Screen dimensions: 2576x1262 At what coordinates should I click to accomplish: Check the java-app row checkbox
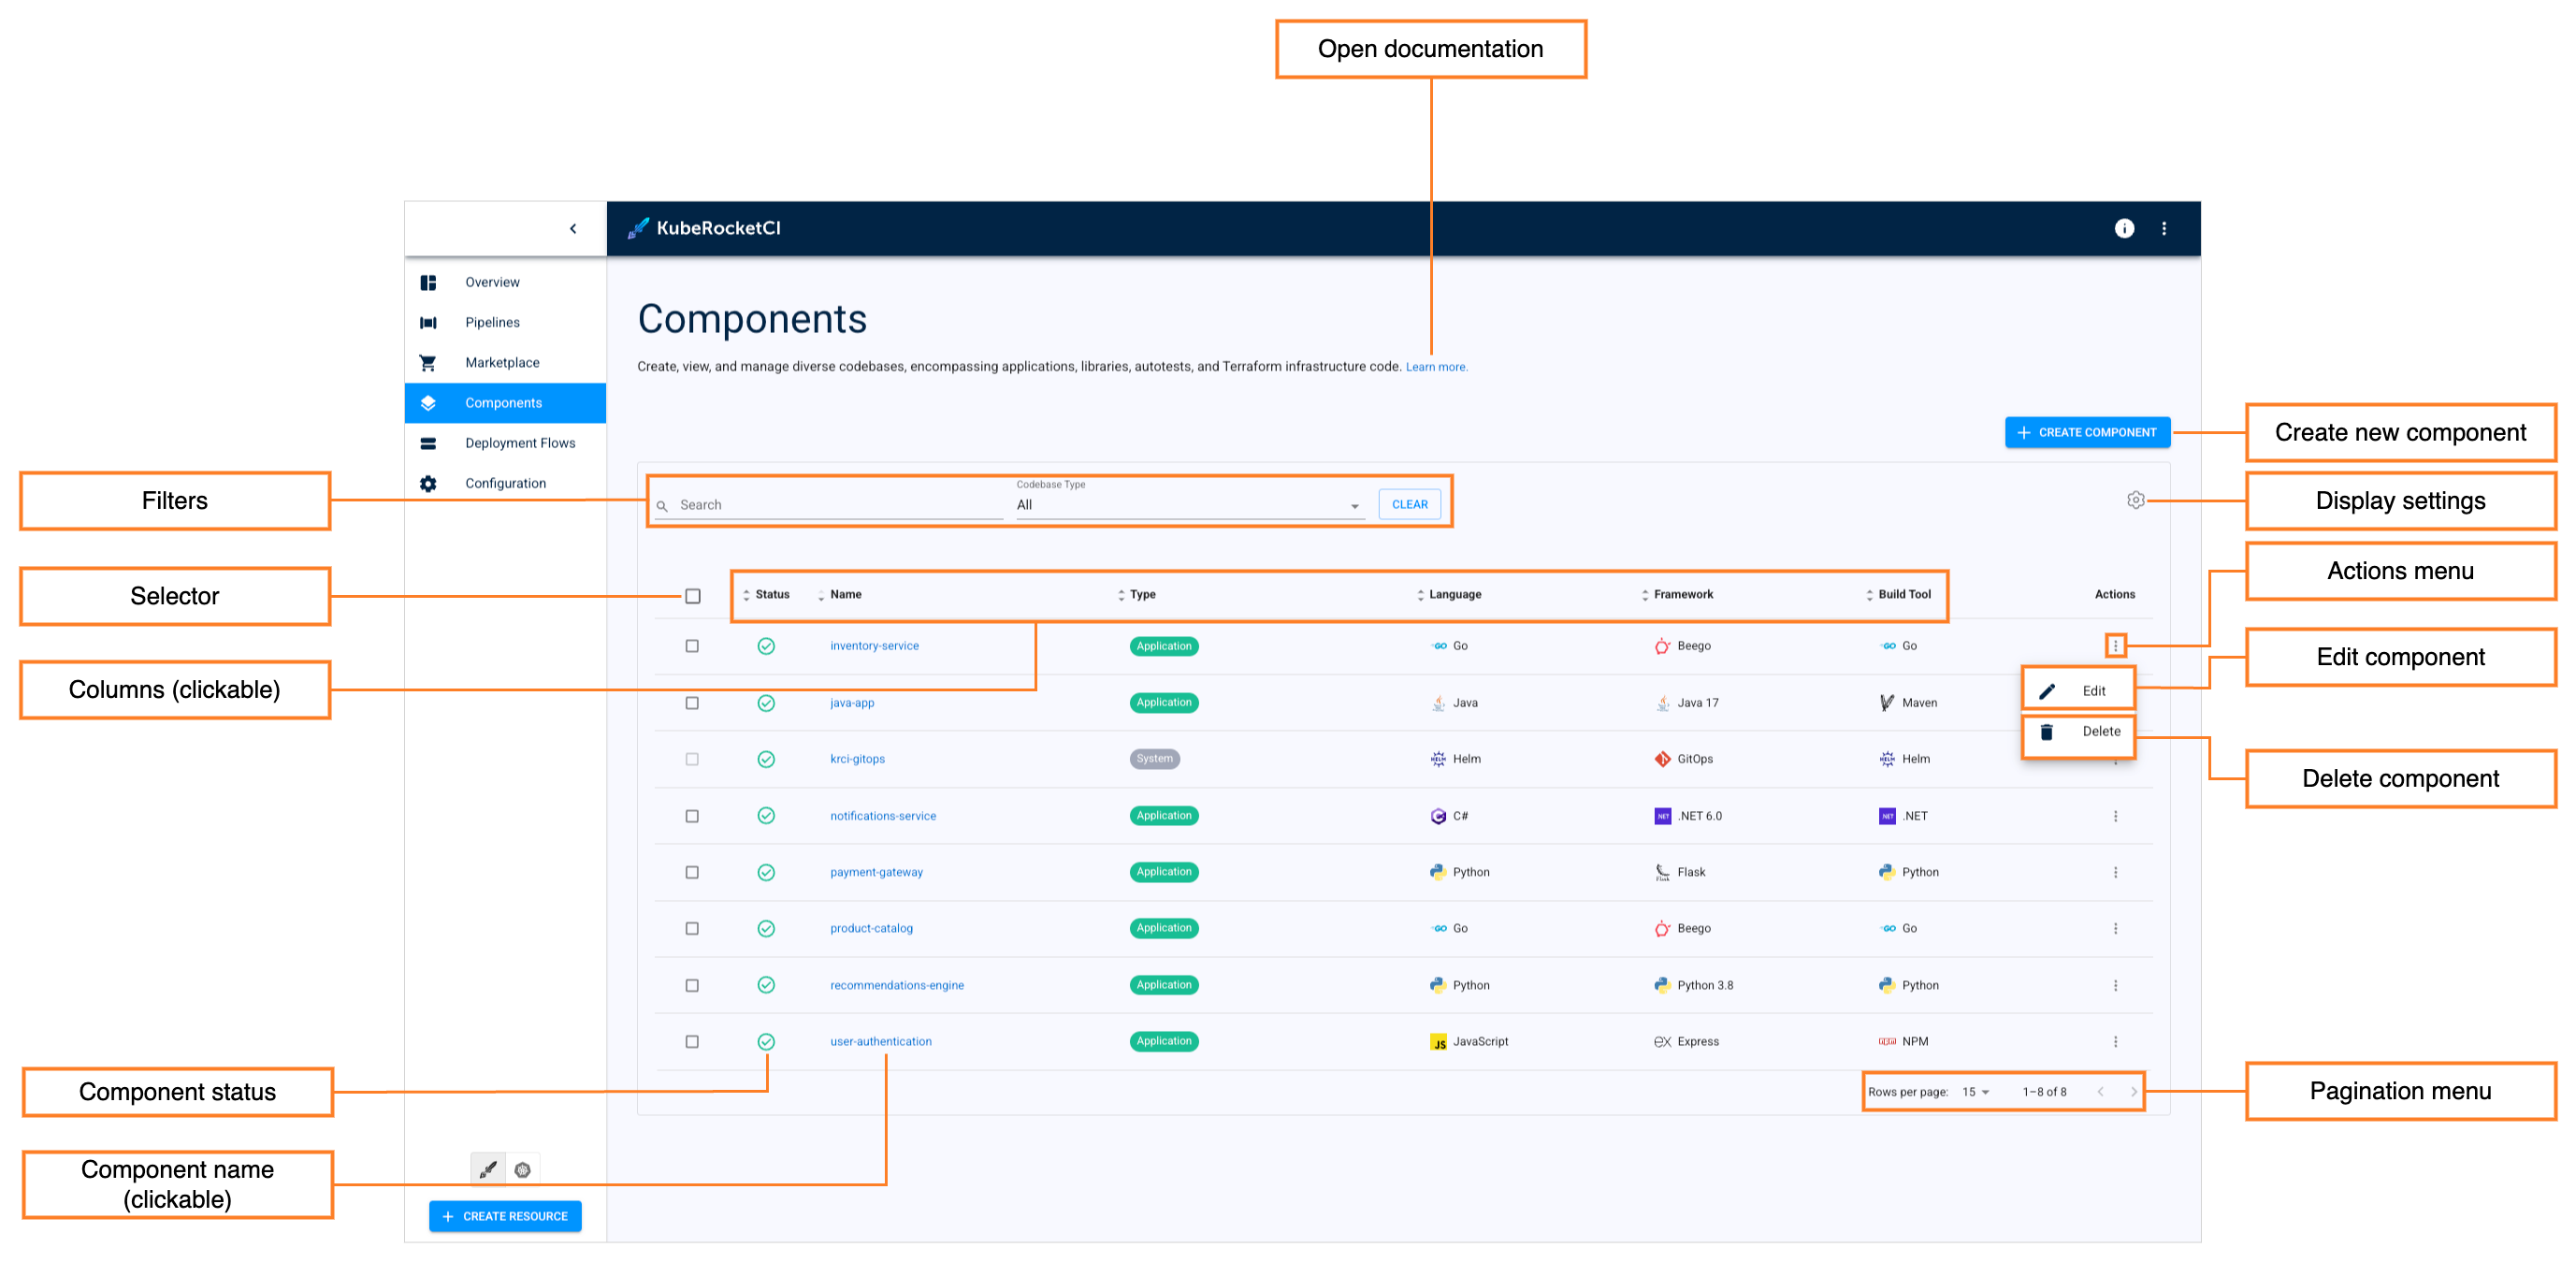coord(692,703)
